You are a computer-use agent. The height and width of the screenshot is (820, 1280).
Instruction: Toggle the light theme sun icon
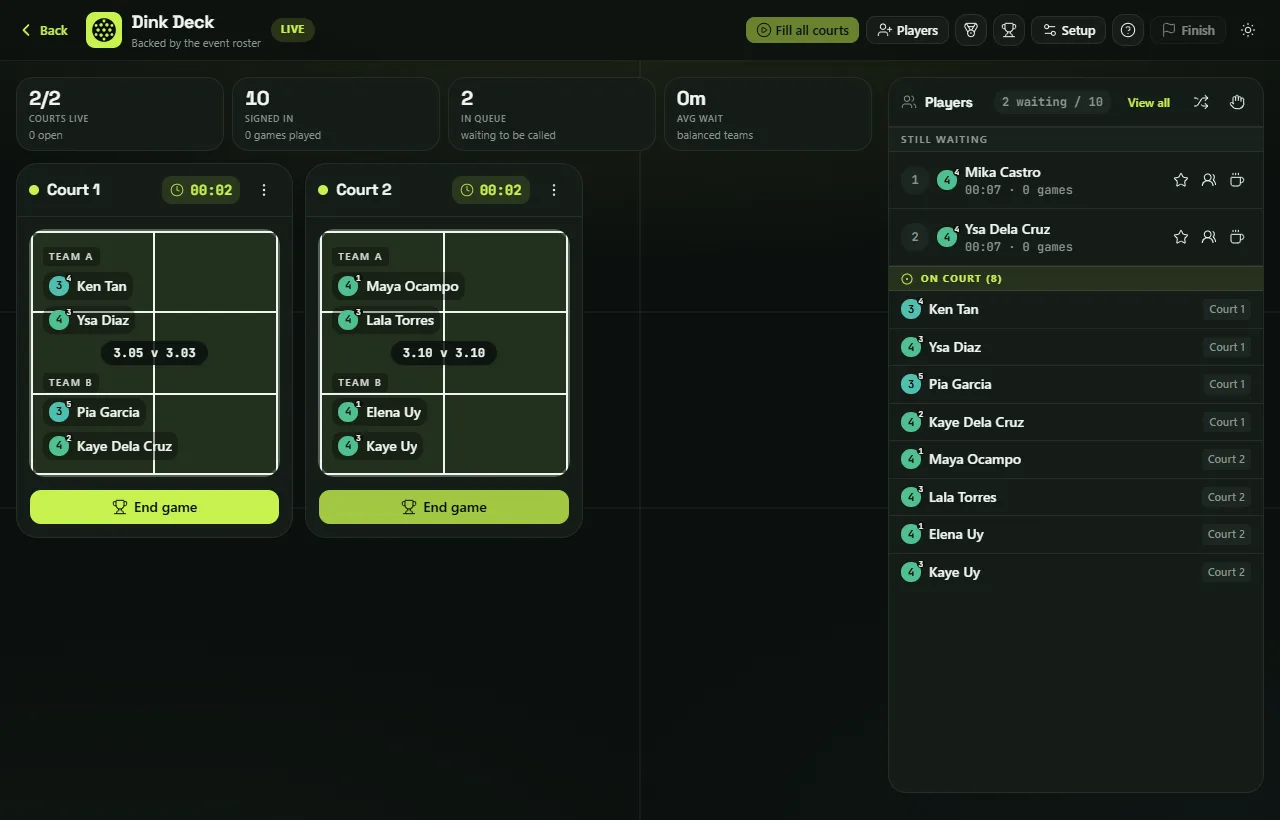(x=1248, y=30)
